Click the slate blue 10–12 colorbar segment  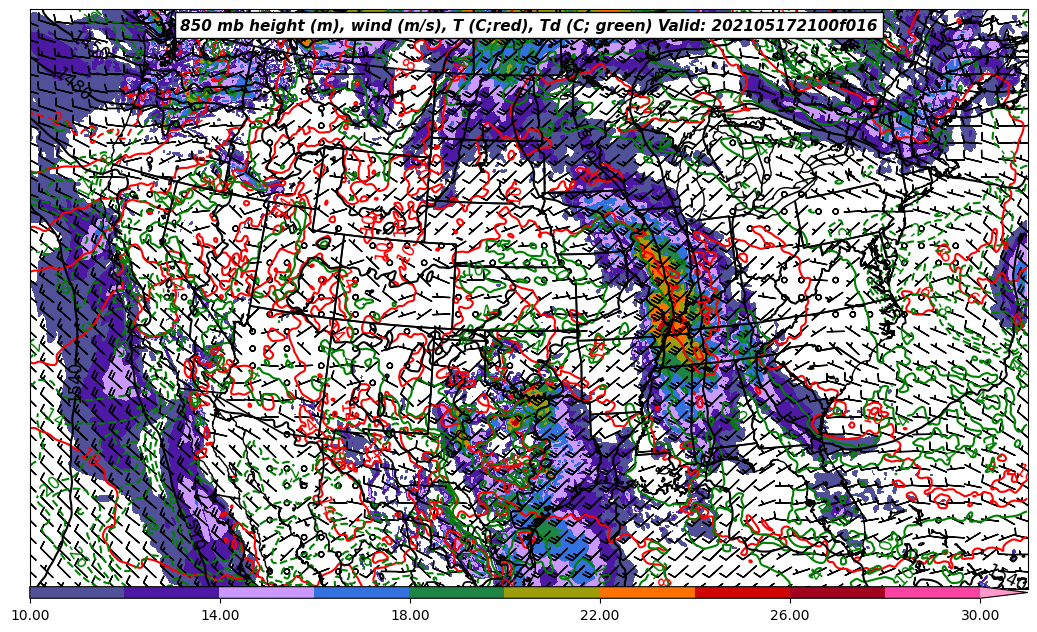click(x=77, y=592)
